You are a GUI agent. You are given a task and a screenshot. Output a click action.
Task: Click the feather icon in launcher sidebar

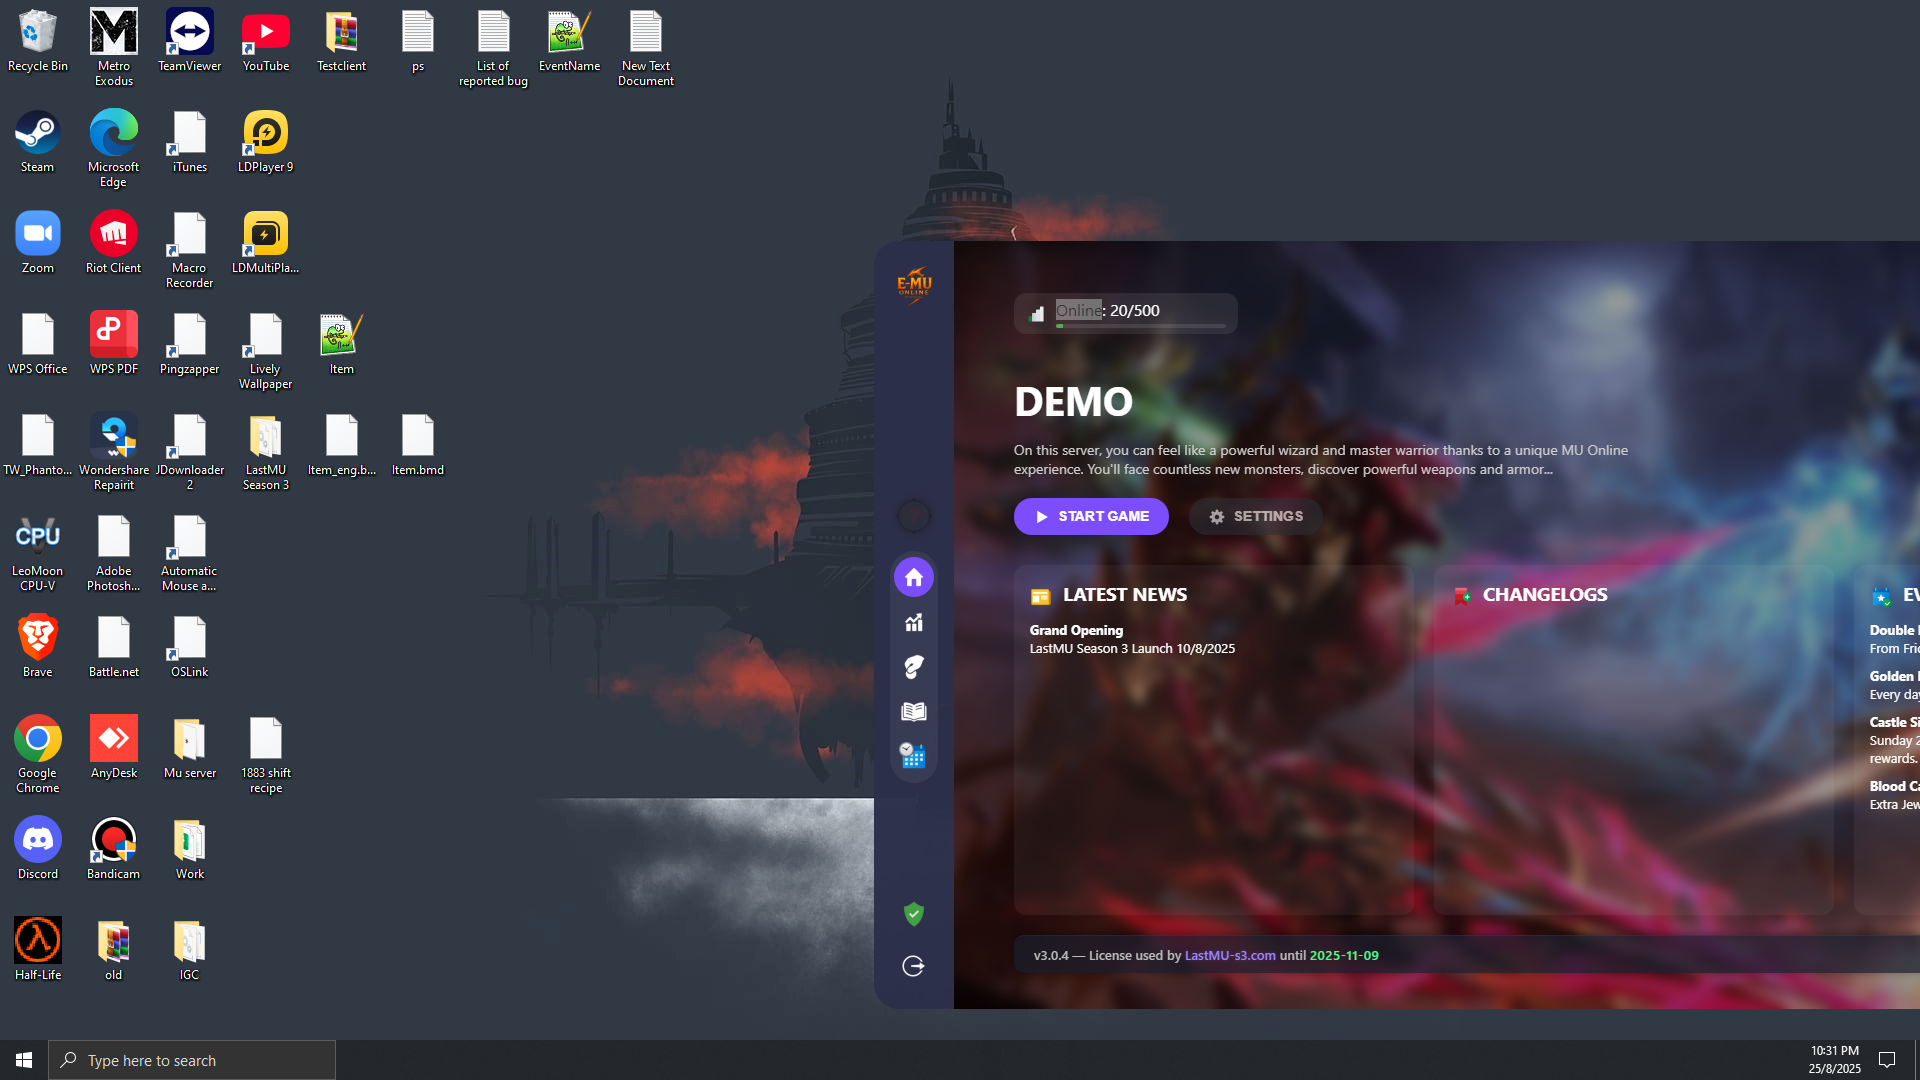tap(913, 667)
